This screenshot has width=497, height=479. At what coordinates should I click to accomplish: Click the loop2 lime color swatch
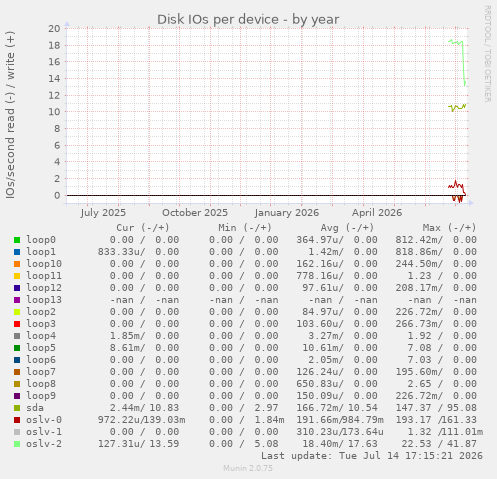17,312
